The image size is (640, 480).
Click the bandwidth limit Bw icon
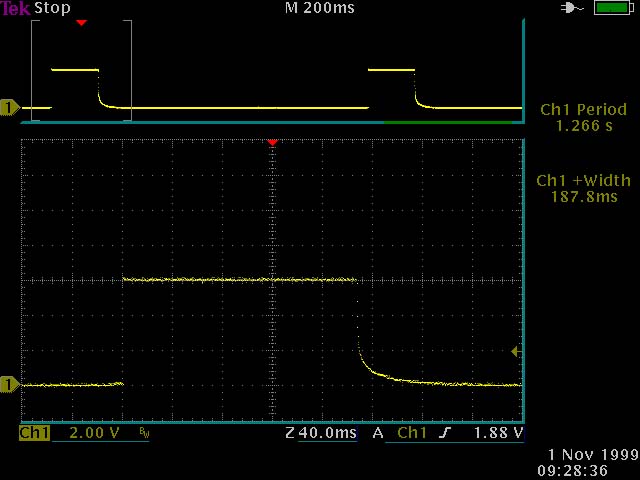click(x=144, y=434)
